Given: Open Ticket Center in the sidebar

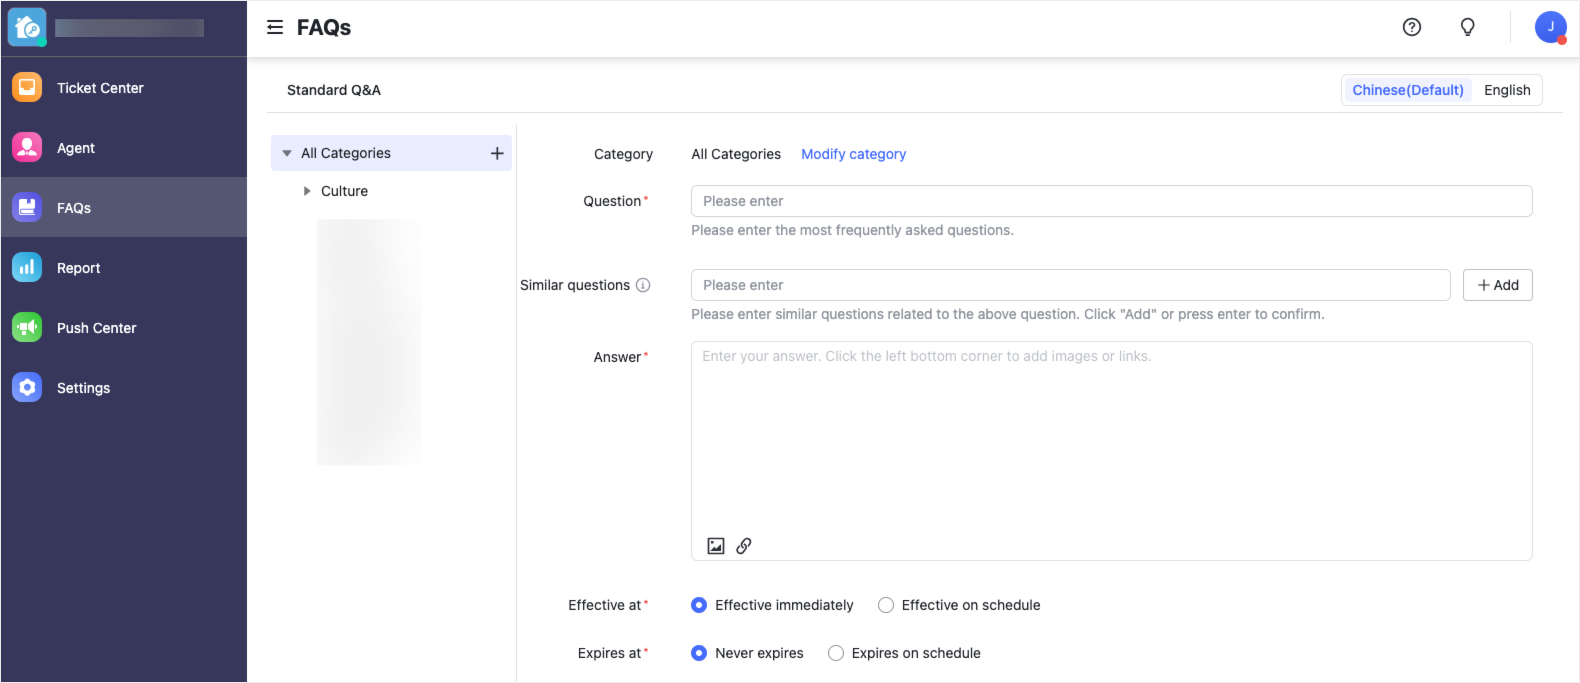Looking at the screenshot, I should pyautogui.click(x=100, y=88).
